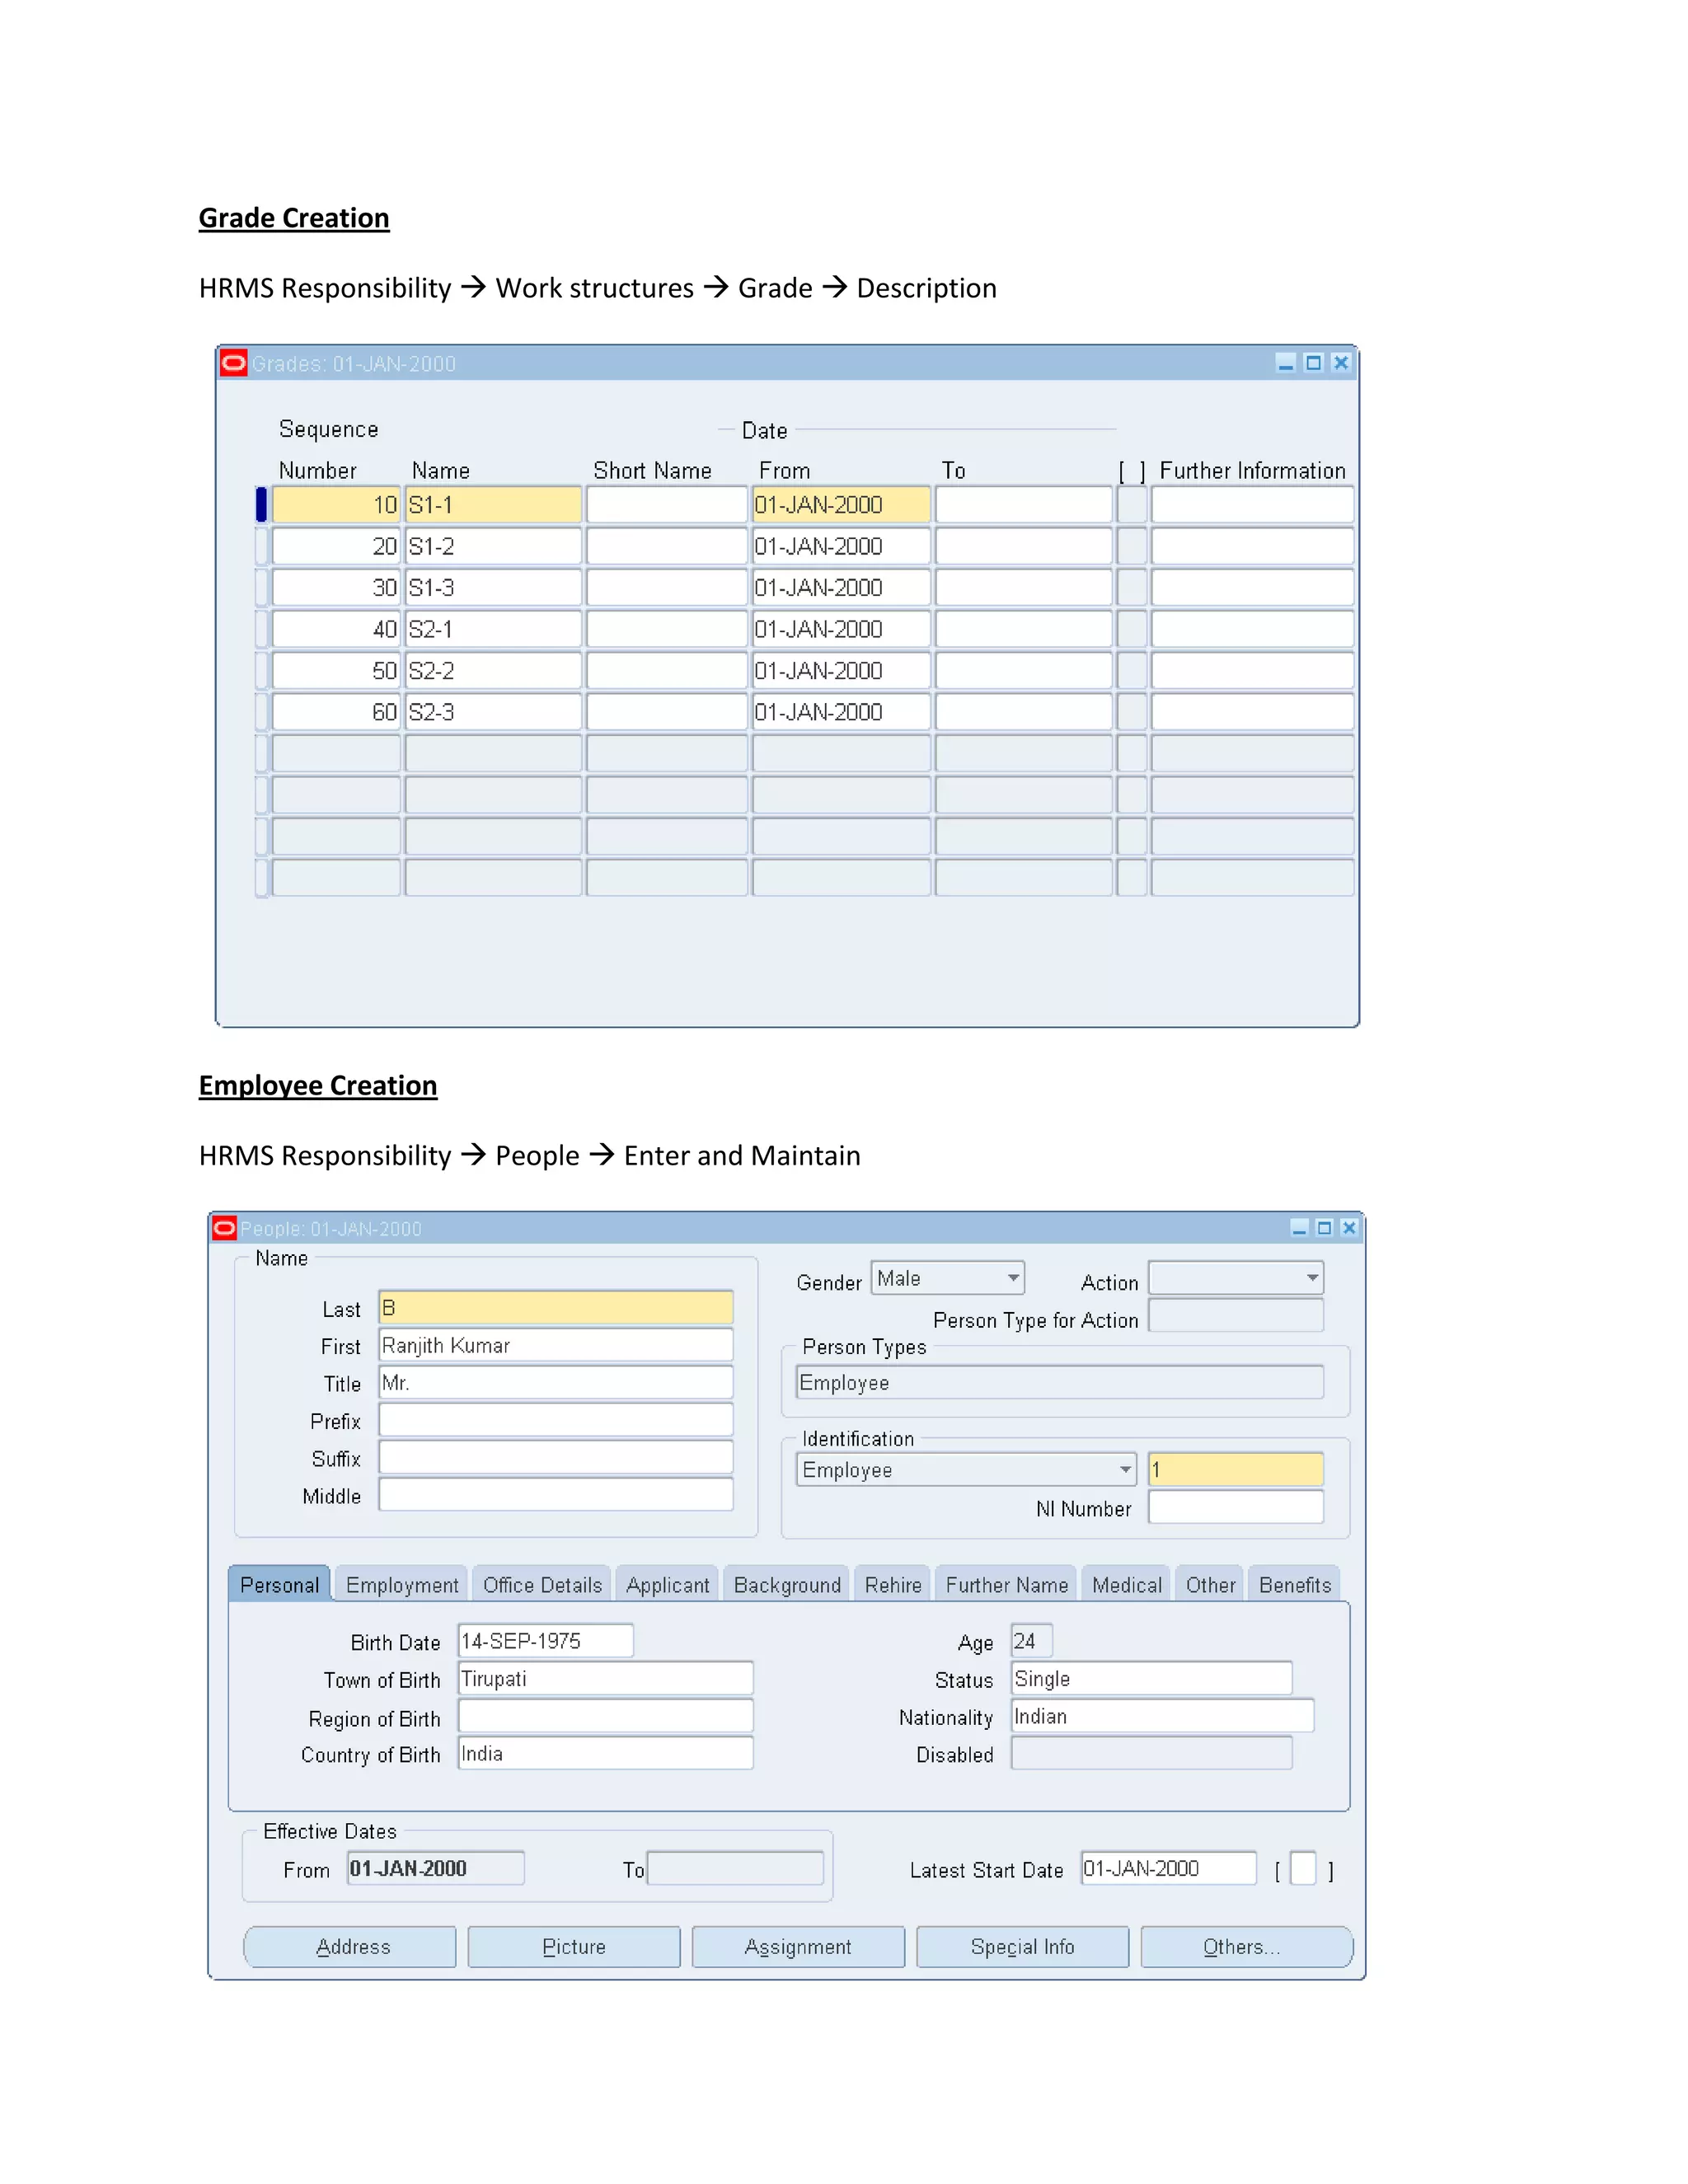Click the Town of Birth field Tirupati
Image resolution: width=1688 pixels, height=2184 pixels.
click(x=605, y=1678)
